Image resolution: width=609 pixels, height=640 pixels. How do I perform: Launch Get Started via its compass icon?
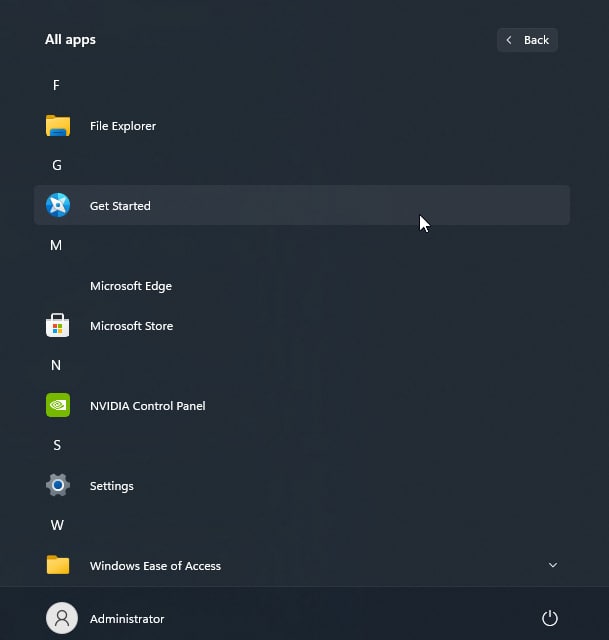tap(58, 205)
